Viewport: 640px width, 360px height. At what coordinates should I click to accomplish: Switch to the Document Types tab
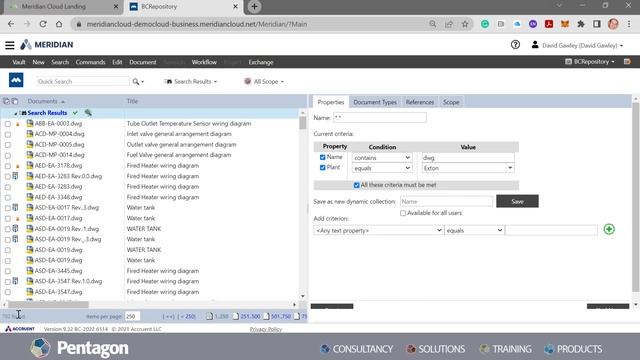click(x=375, y=102)
